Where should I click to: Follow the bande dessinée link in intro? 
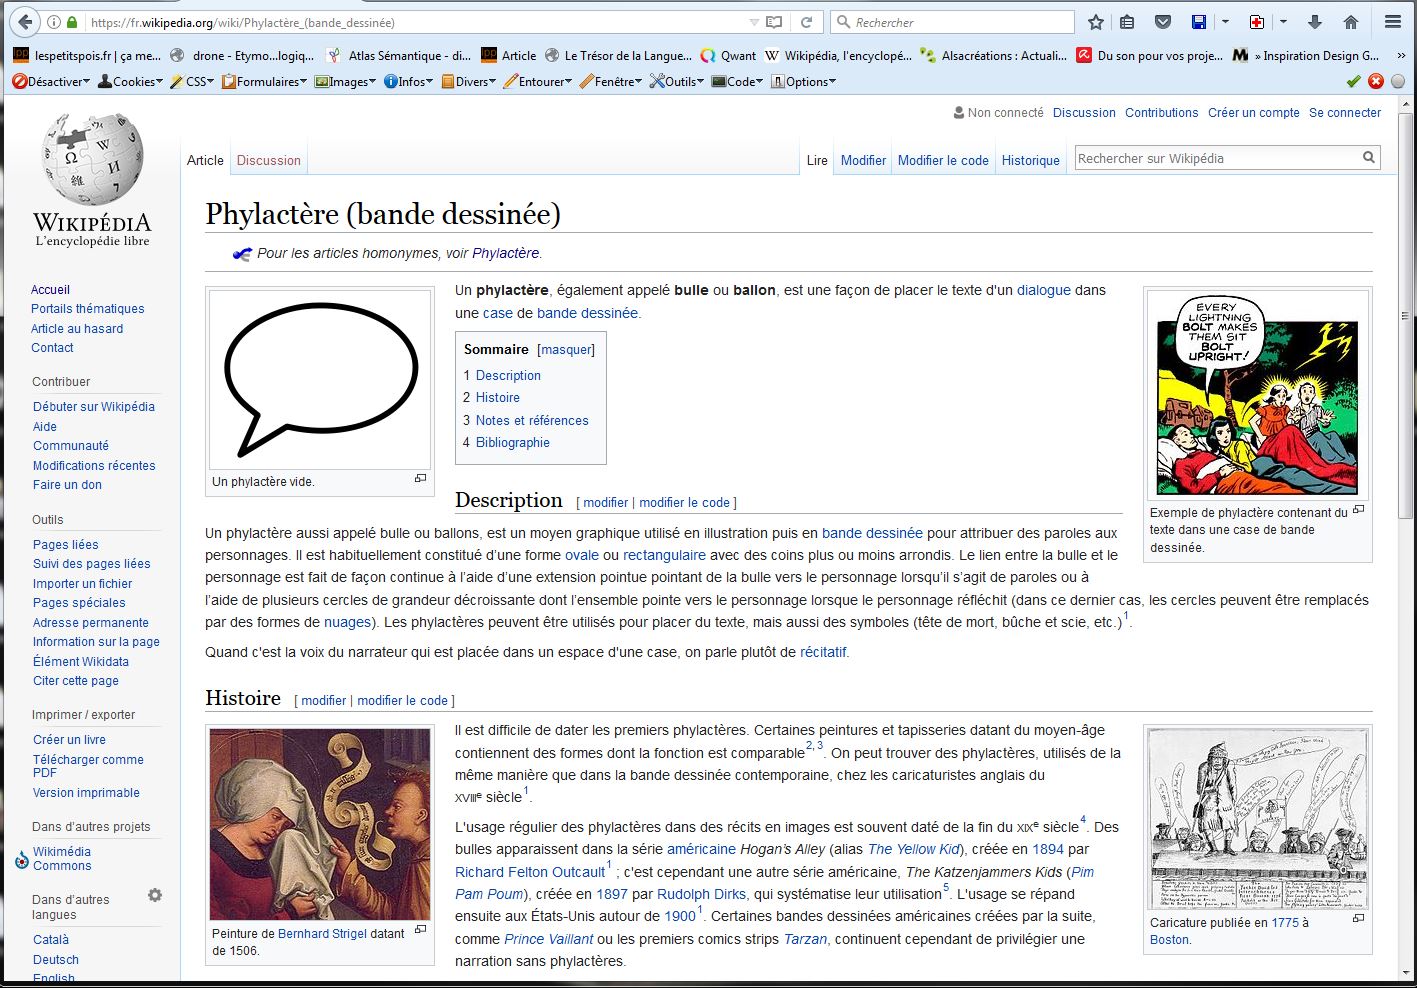pyautogui.click(x=587, y=313)
